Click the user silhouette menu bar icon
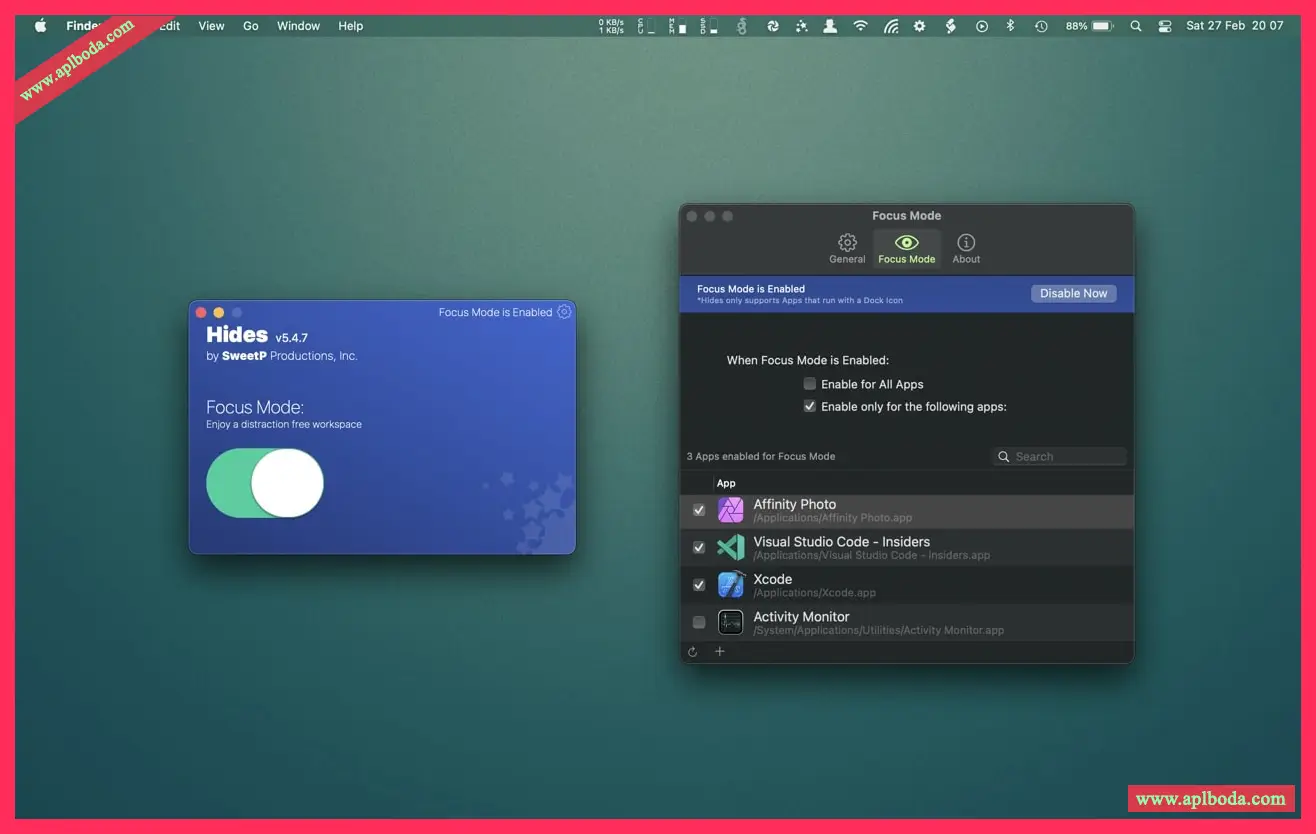This screenshot has width=1316, height=834. pyautogui.click(x=830, y=26)
